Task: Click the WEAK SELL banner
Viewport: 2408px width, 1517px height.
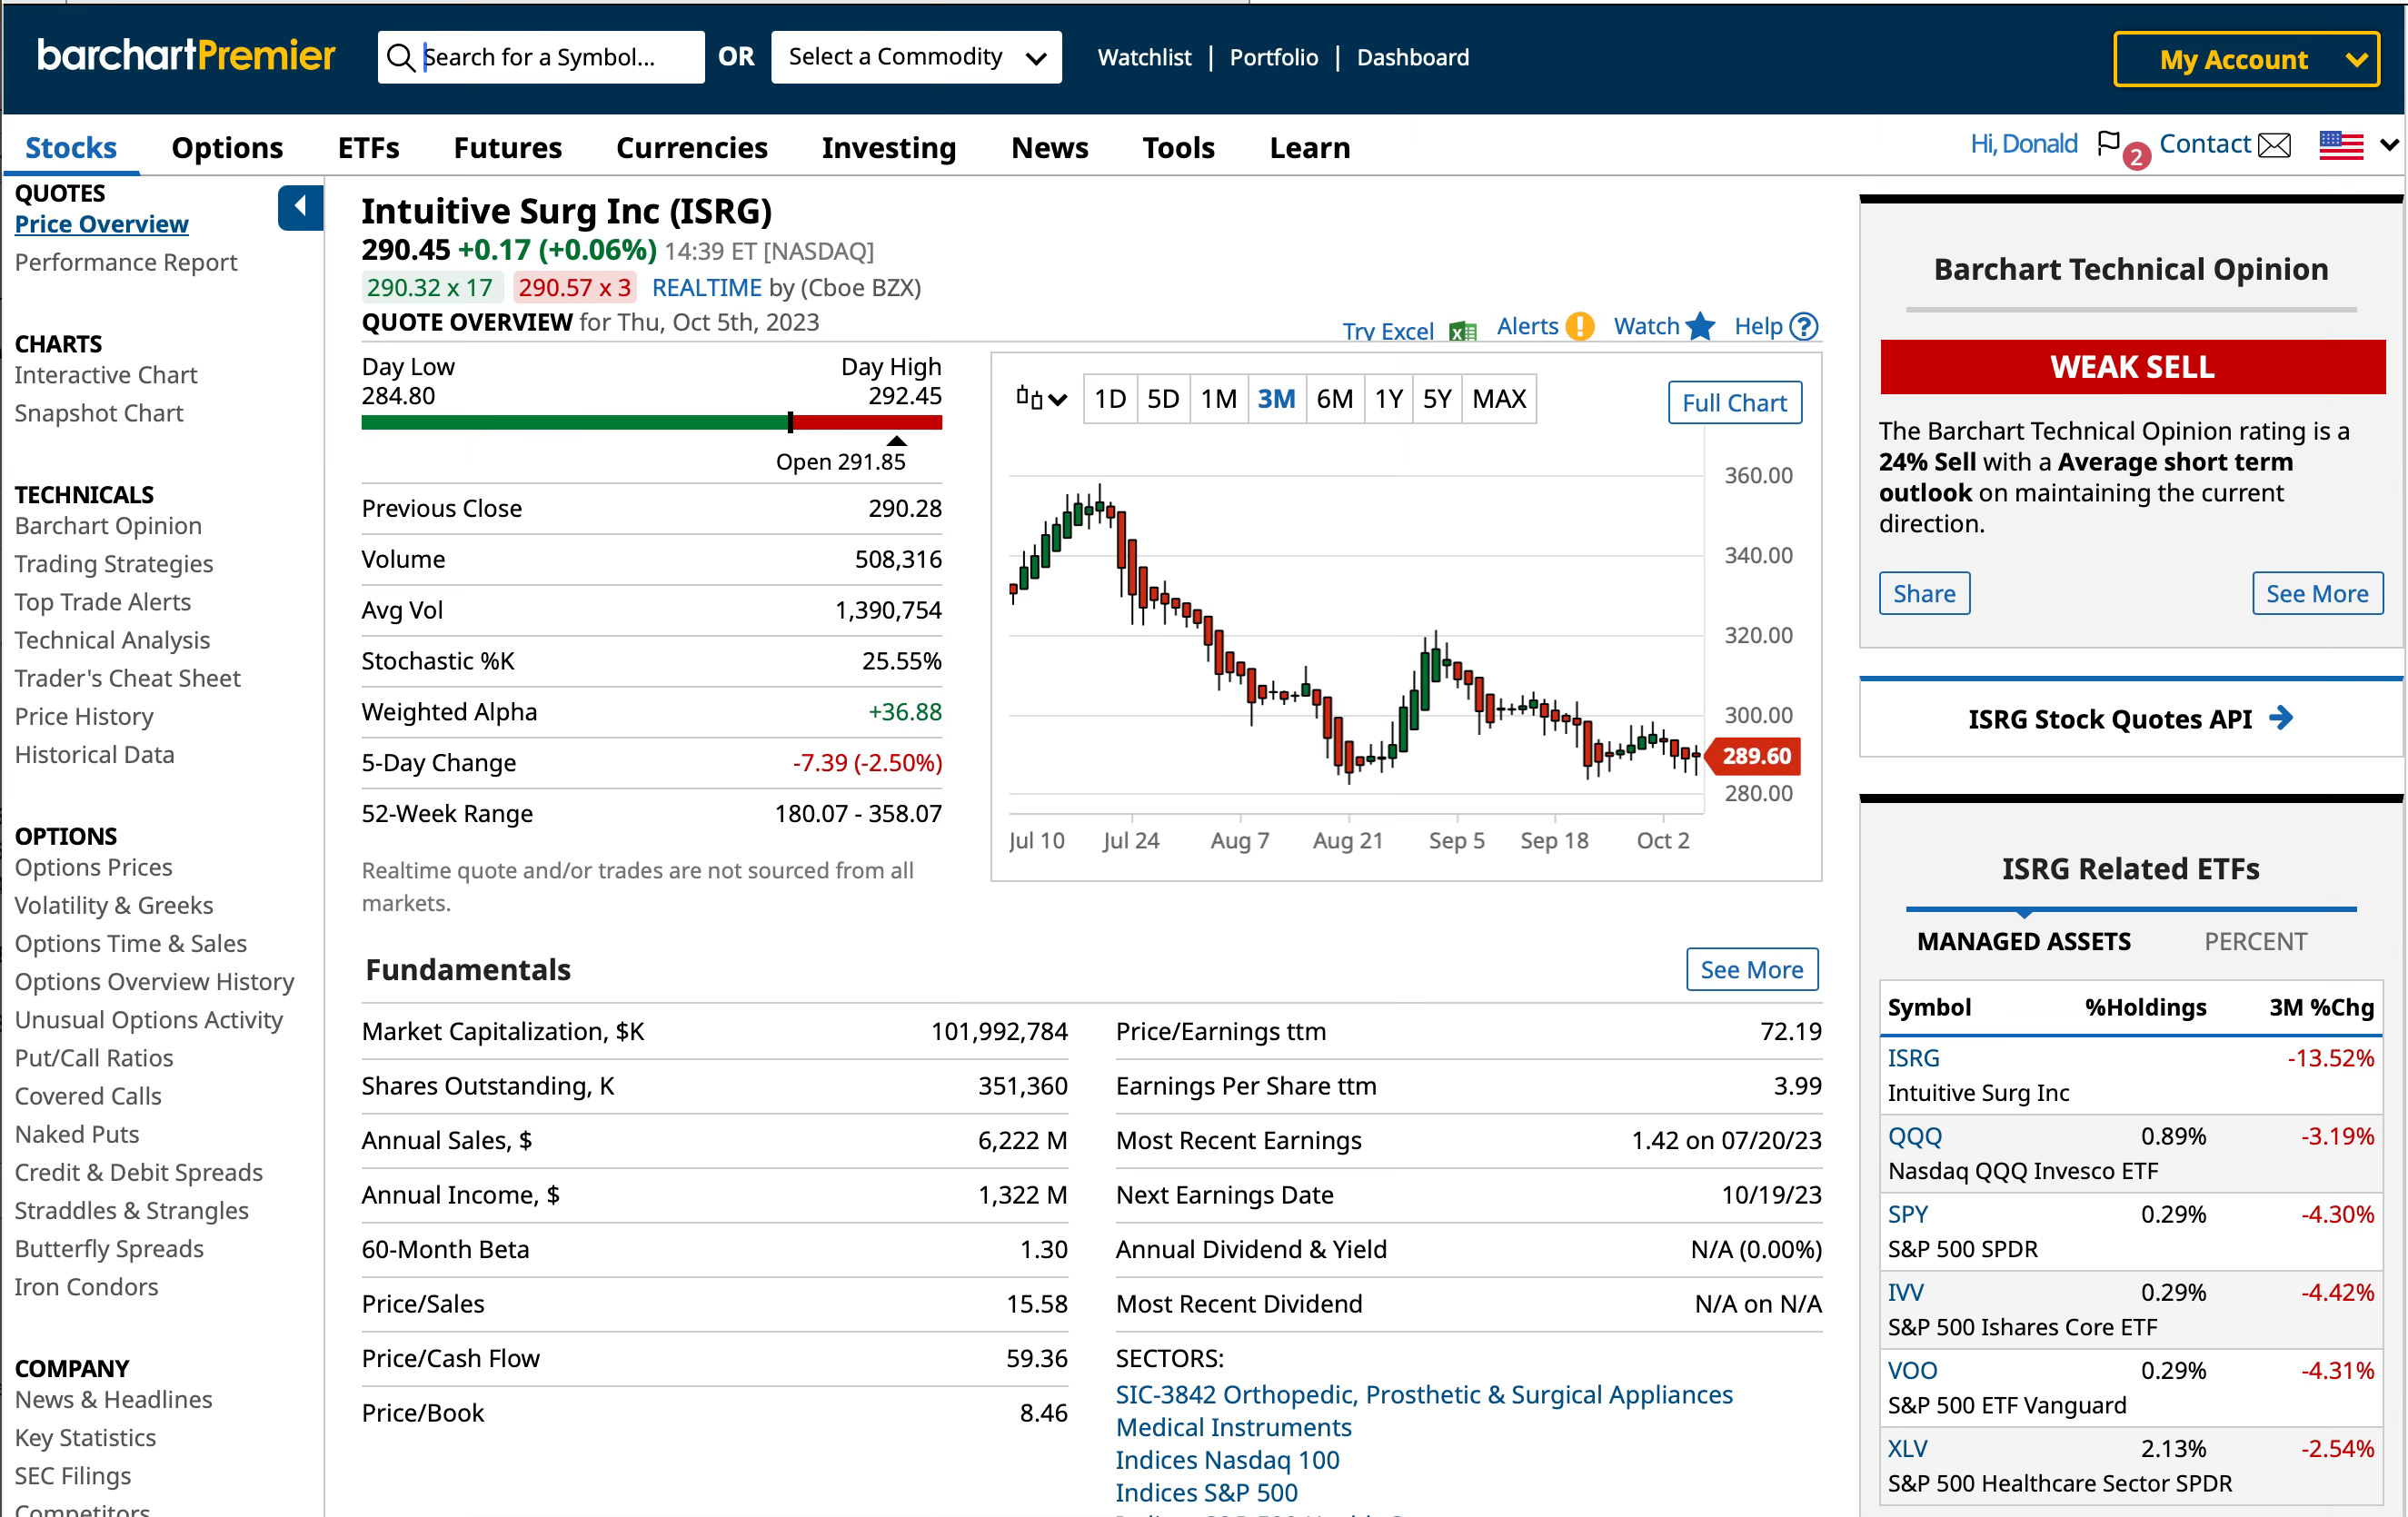Action: 2132,367
